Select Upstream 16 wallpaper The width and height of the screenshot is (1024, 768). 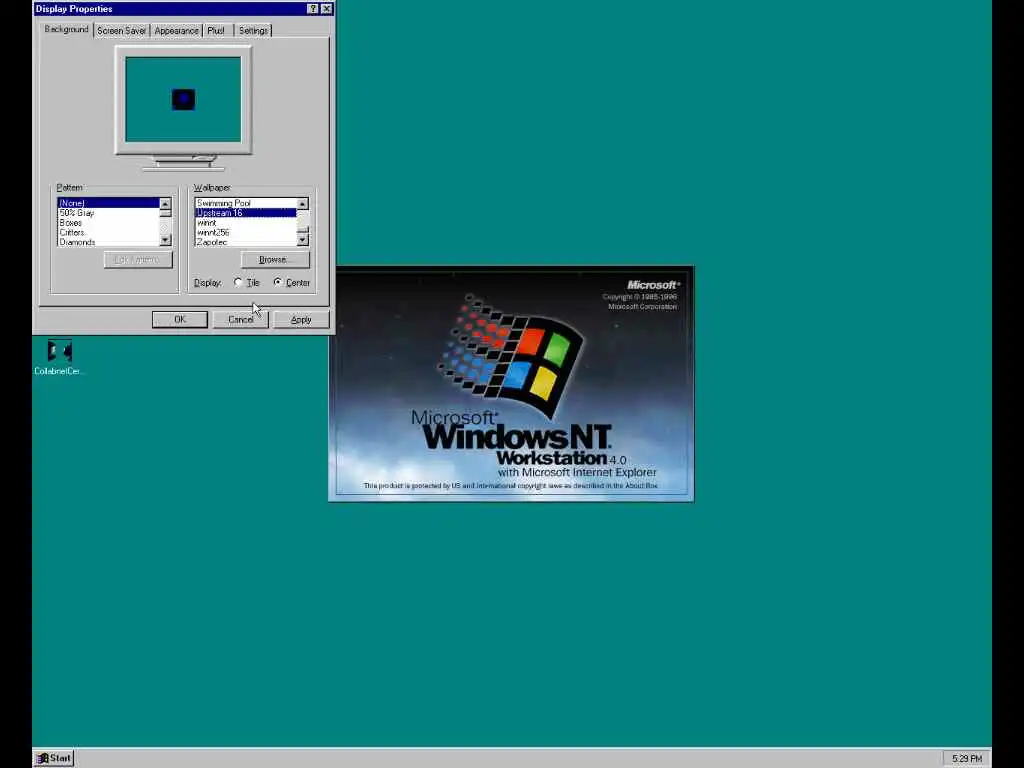pyautogui.click(x=246, y=213)
